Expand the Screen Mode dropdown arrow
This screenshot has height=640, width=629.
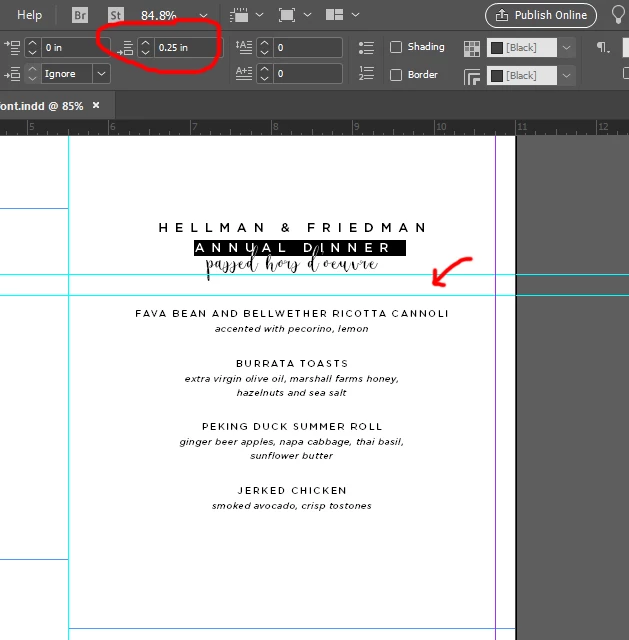point(308,15)
